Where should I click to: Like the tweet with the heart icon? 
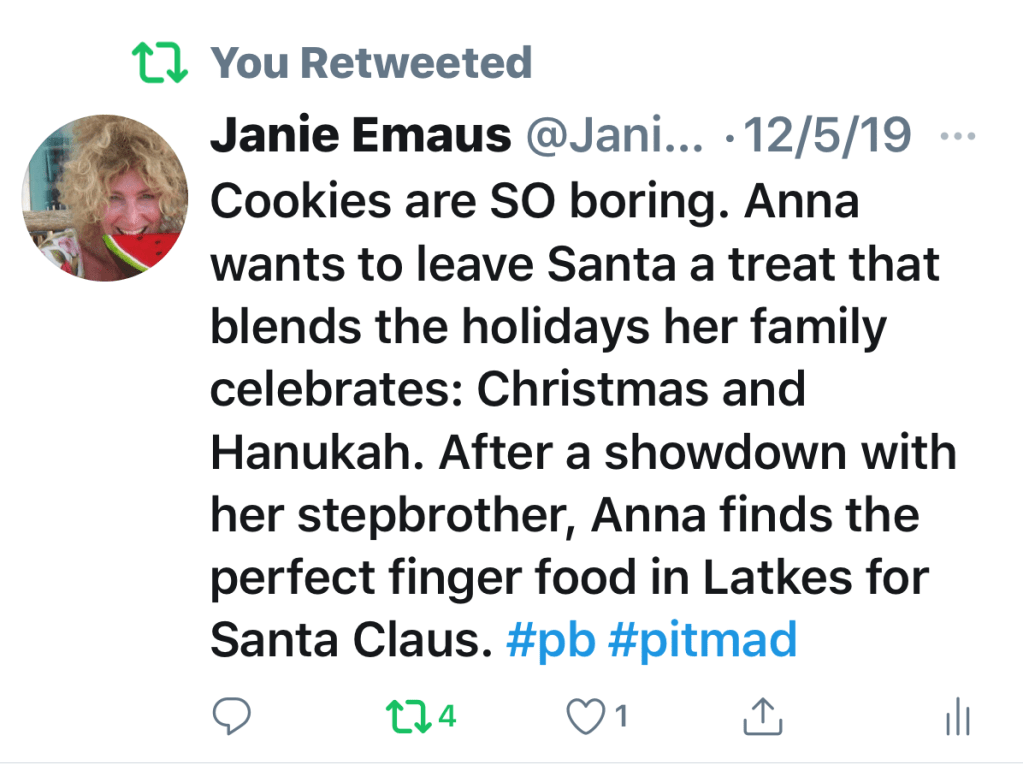585,715
